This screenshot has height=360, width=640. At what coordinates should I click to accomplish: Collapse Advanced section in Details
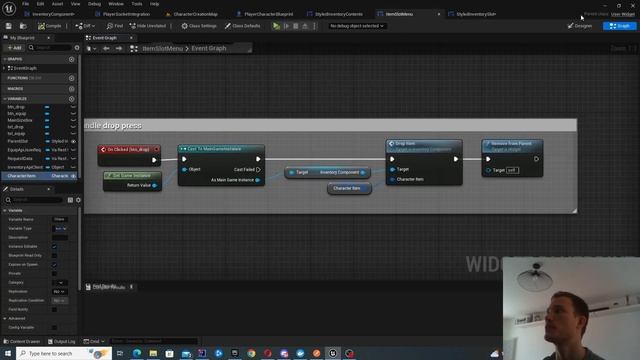coord(5,318)
